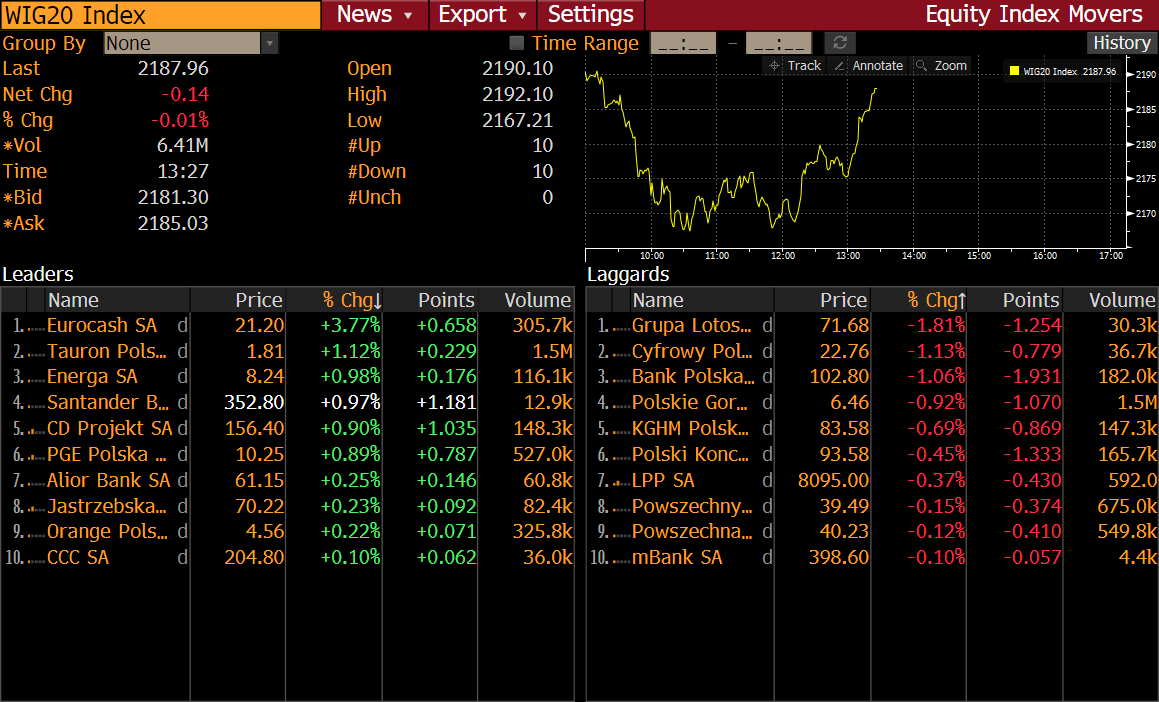Open CD Projekt SA from Leaders
The image size is (1159, 702).
click(109, 429)
